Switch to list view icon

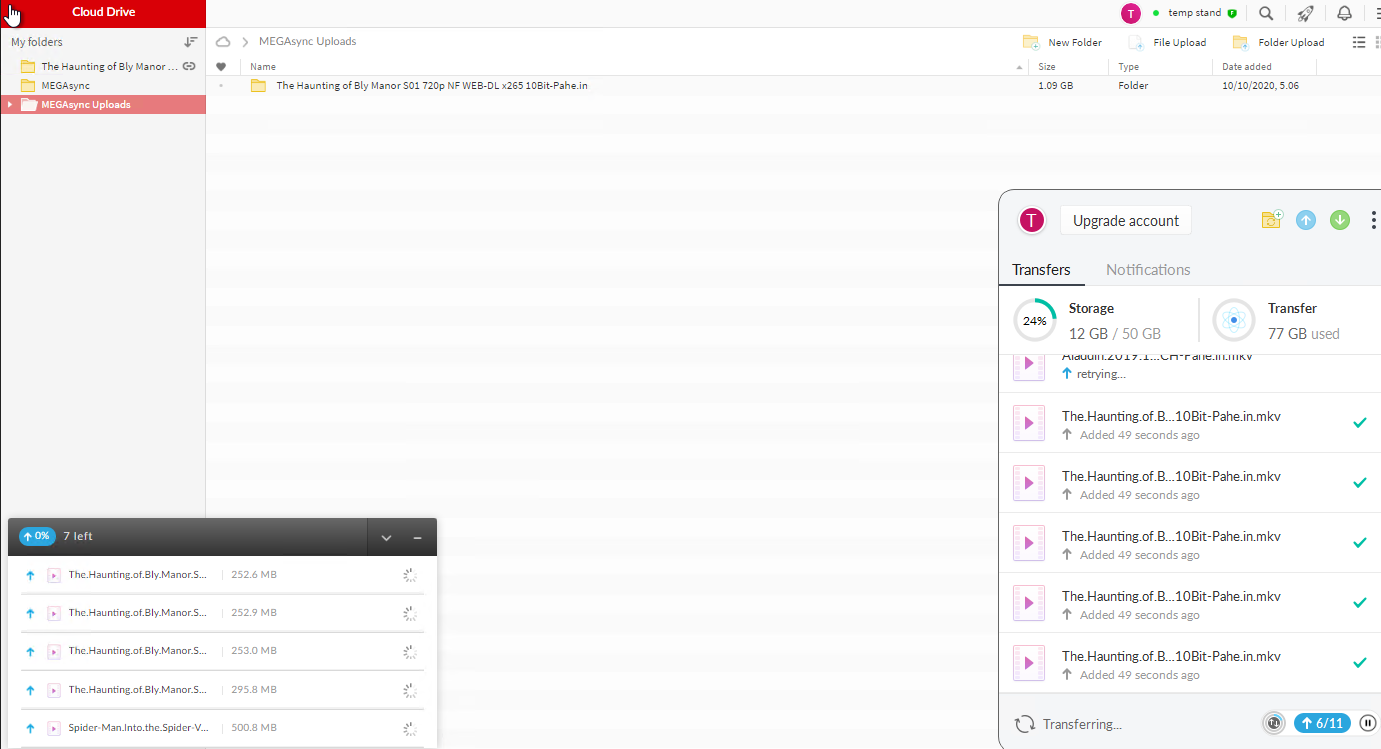pyautogui.click(x=1358, y=42)
